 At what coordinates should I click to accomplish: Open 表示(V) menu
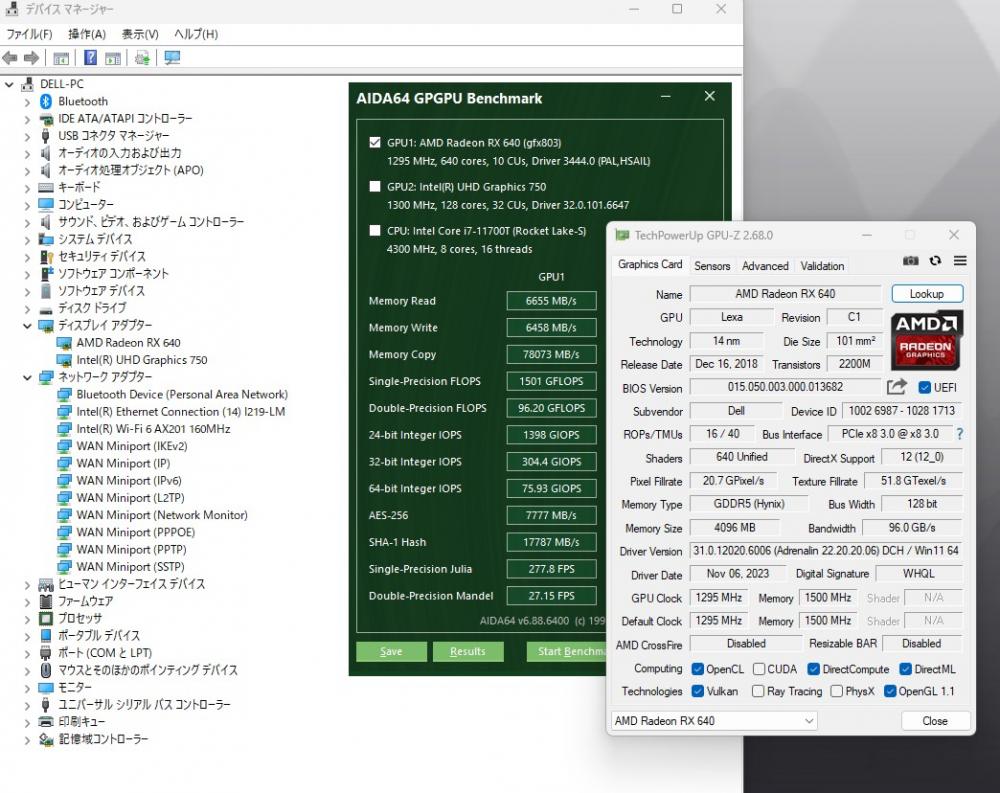140,34
